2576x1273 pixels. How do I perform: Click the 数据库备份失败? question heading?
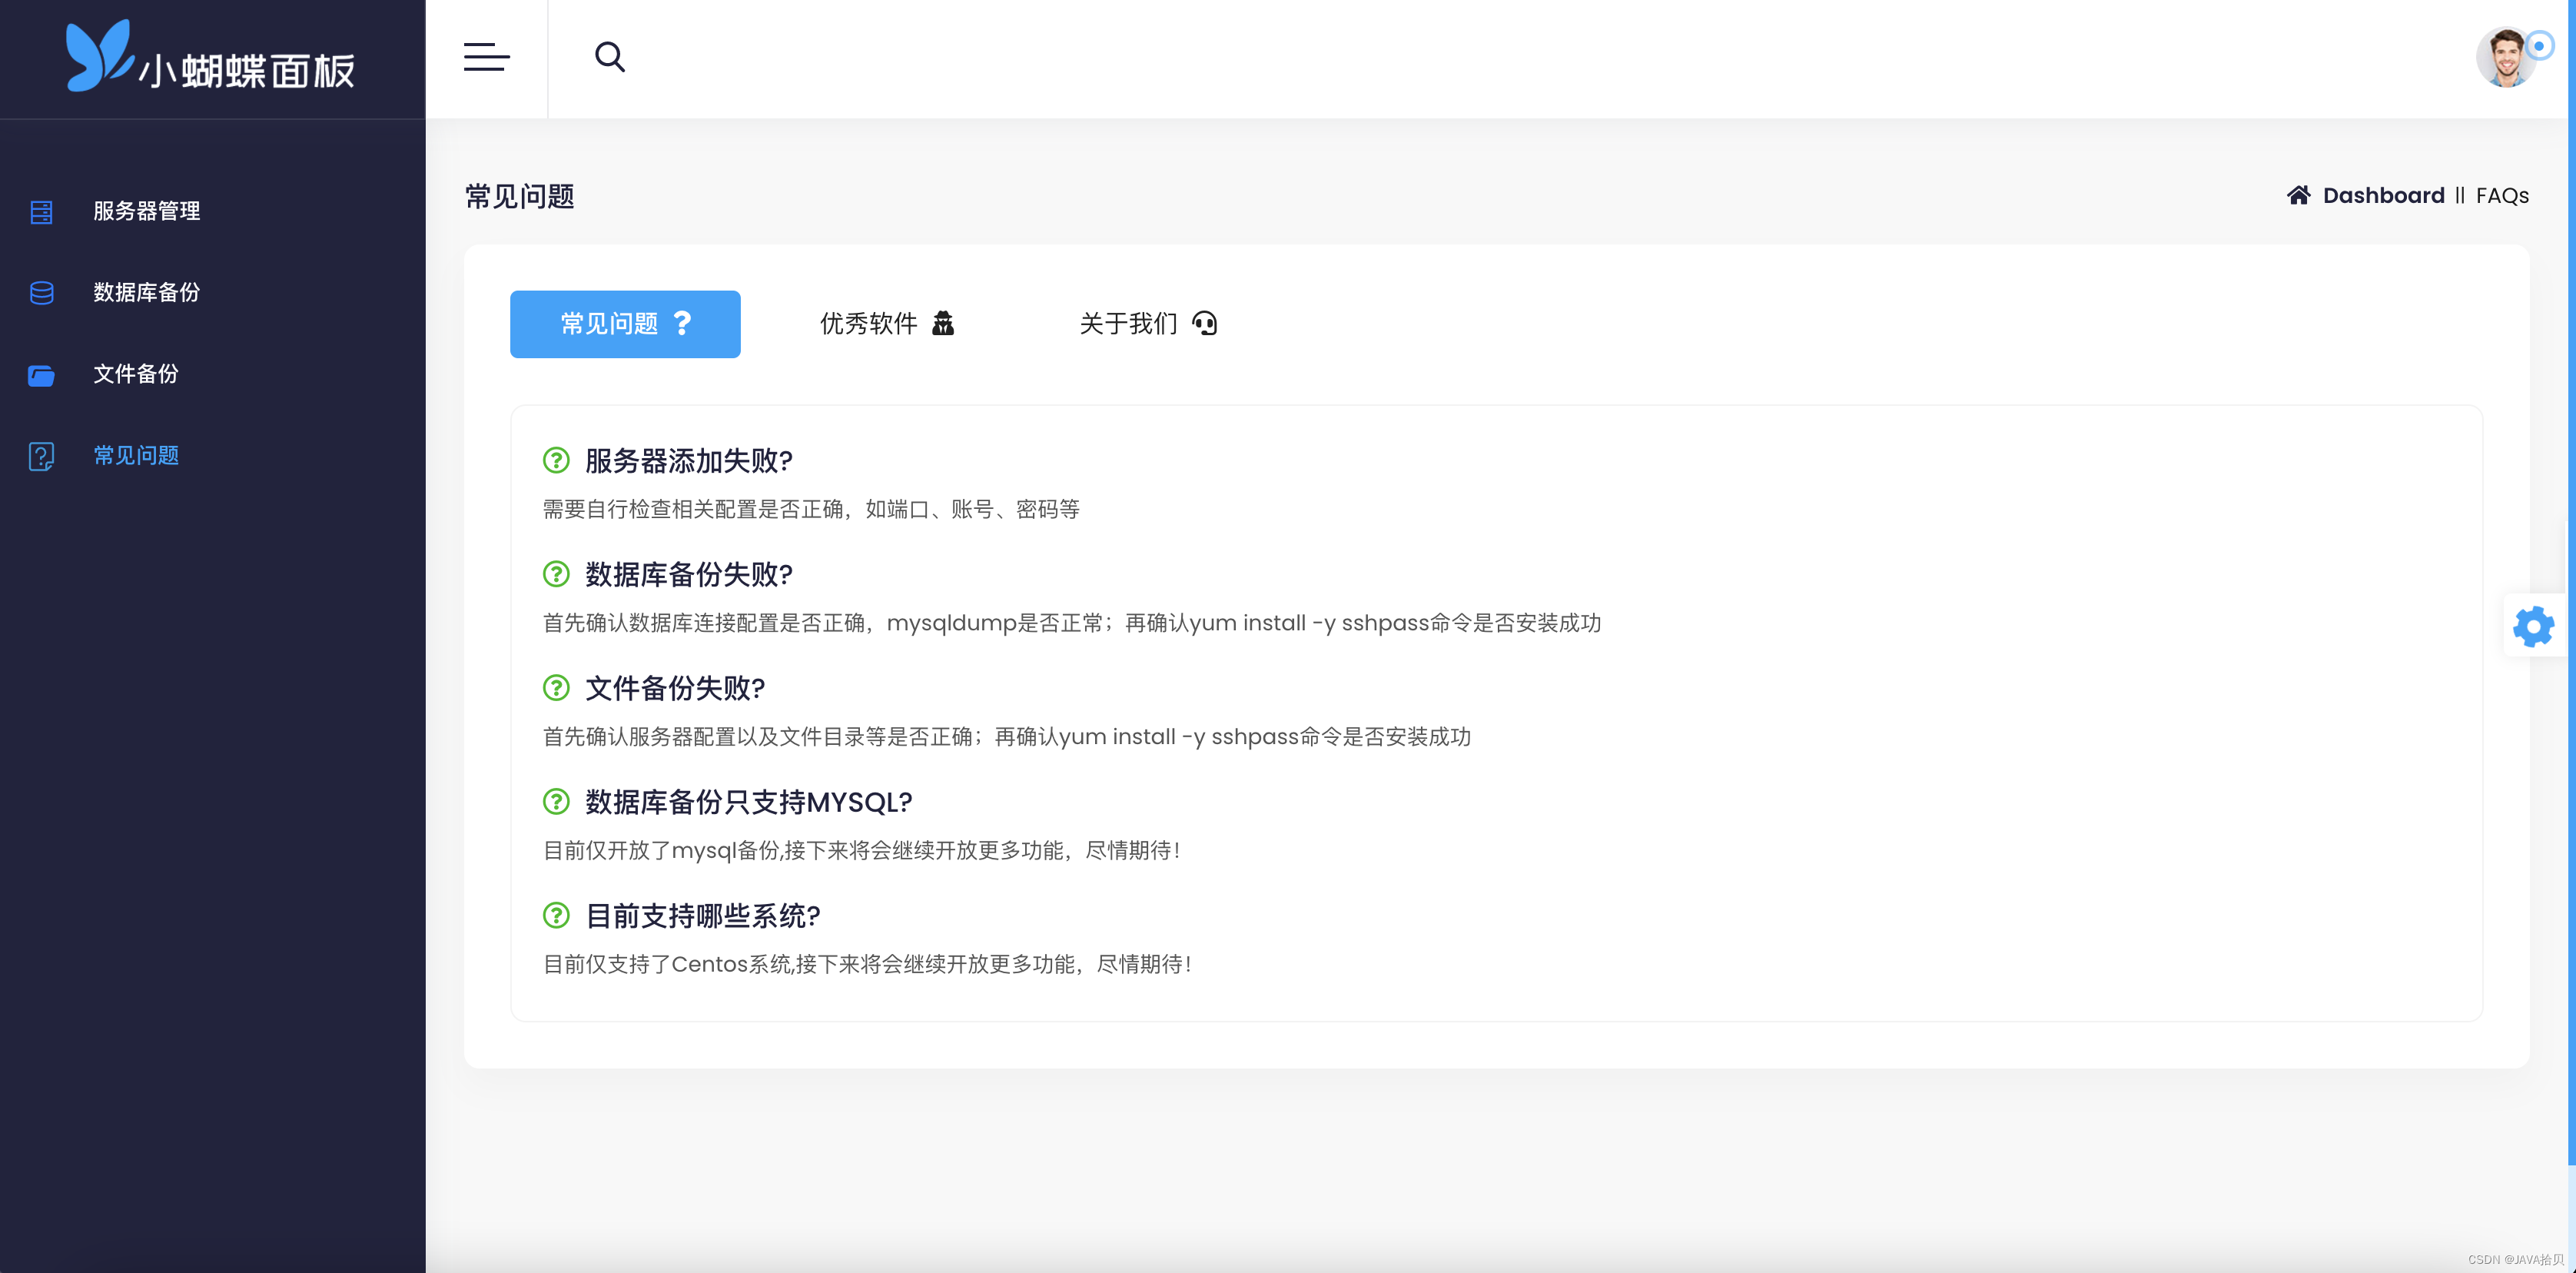click(688, 575)
